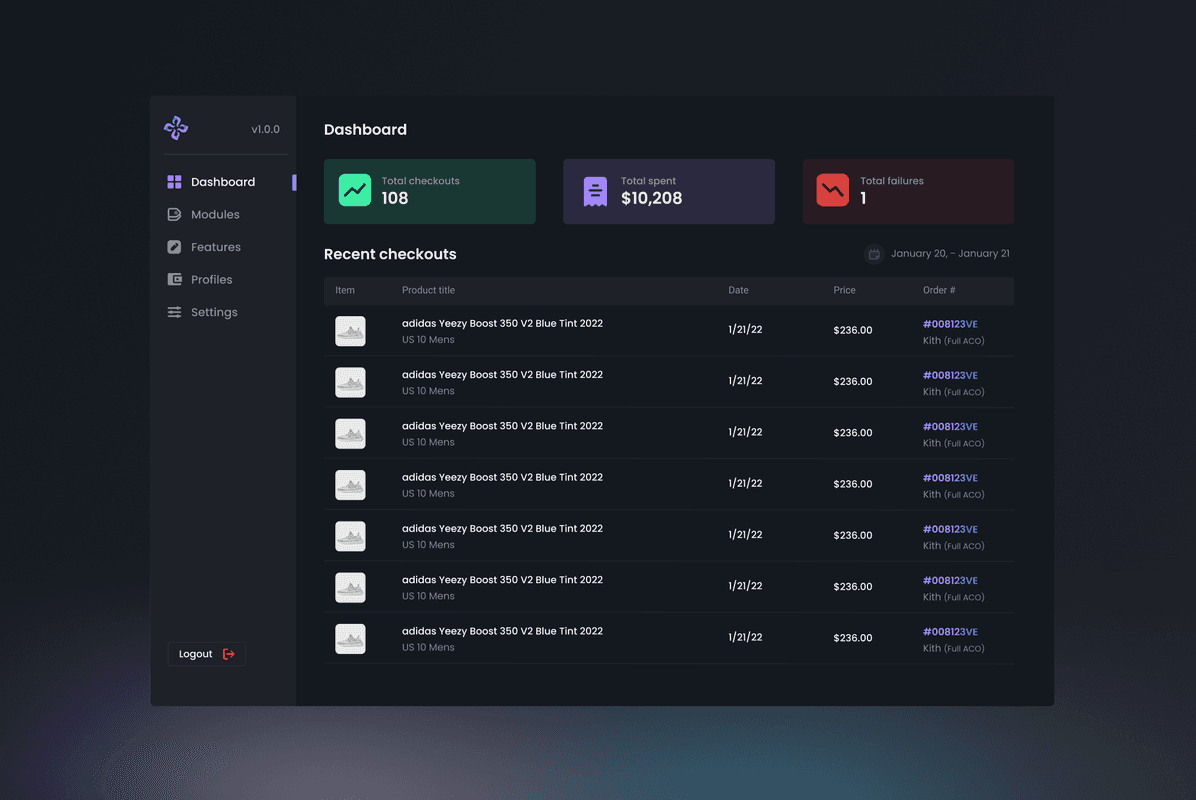Open Features via its pencil icon
This screenshot has height=800, width=1196.
point(172,246)
